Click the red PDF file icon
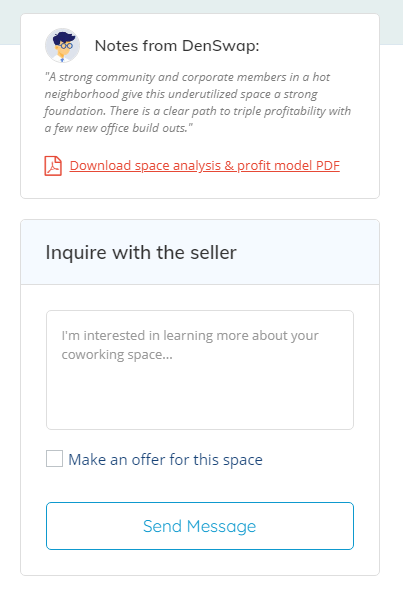The image size is (403, 595). [x=53, y=166]
